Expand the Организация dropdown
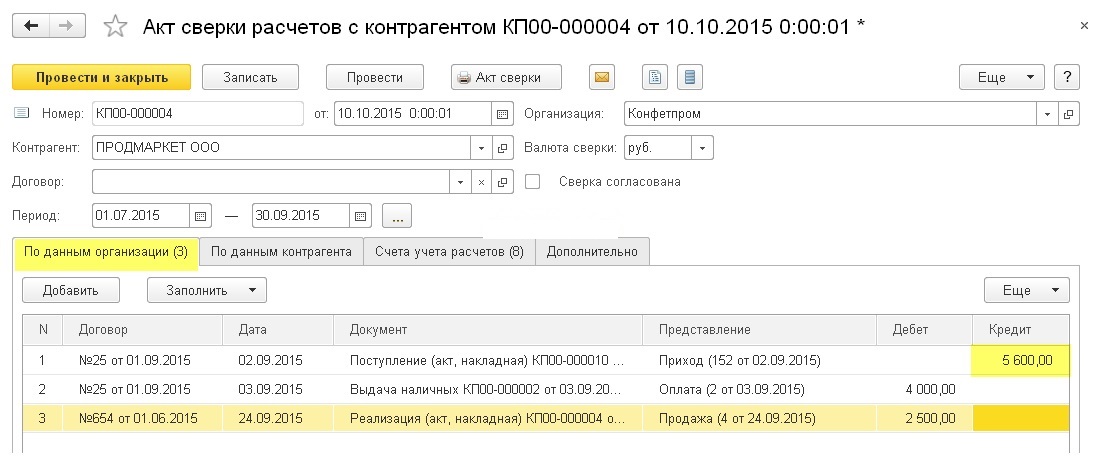 (x=1047, y=114)
